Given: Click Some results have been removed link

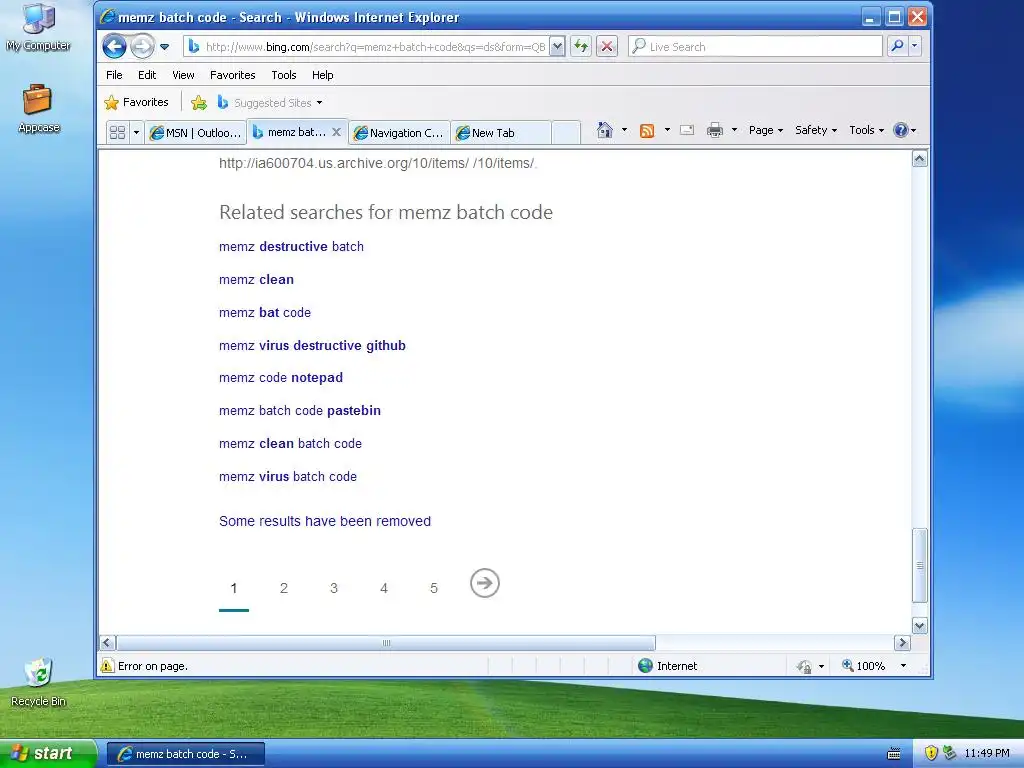Looking at the screenshot, I should click(325, 521).
